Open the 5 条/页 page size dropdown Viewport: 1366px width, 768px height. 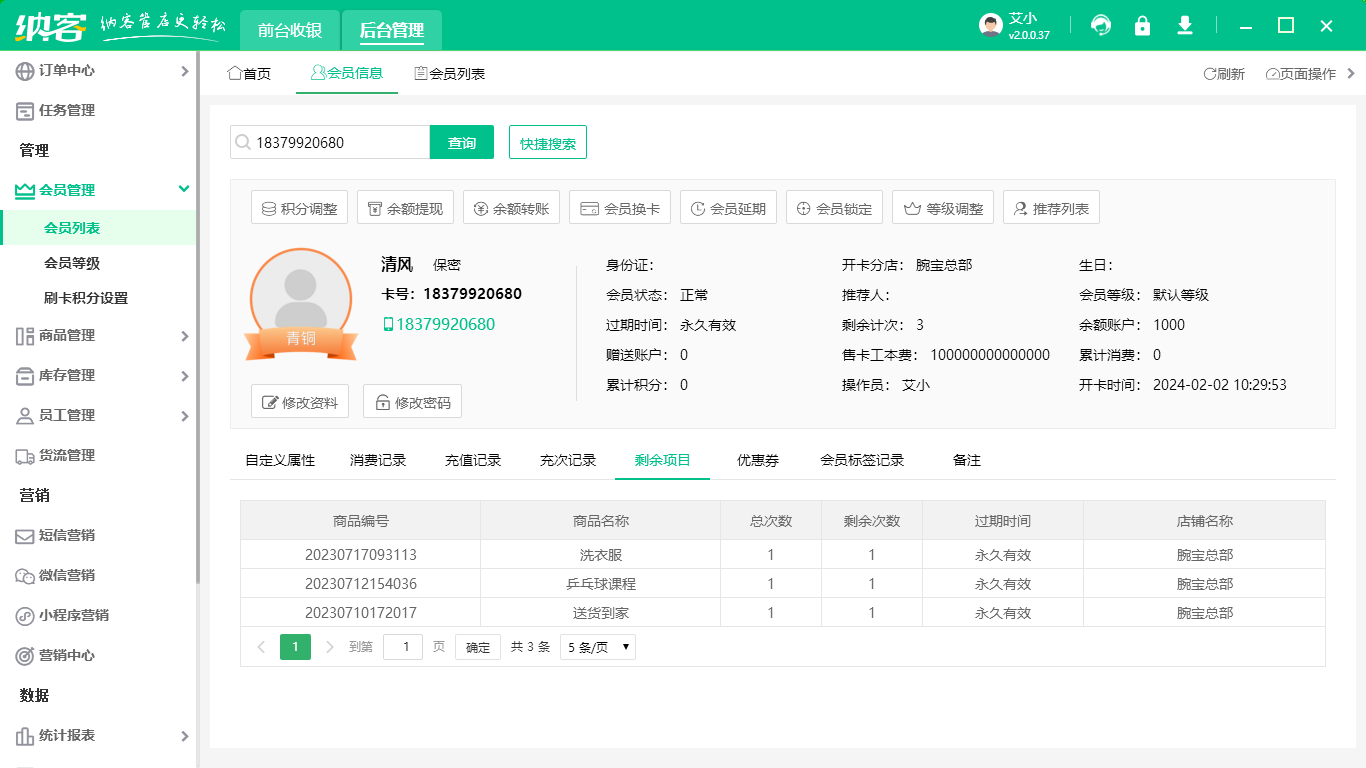point(597,647)
